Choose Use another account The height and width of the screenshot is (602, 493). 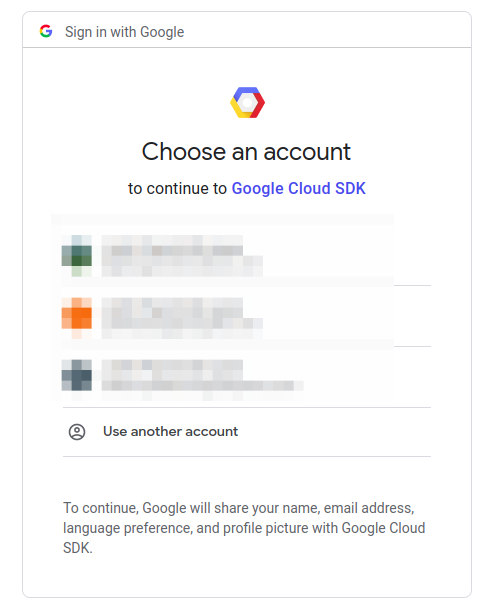coord(246,432)
